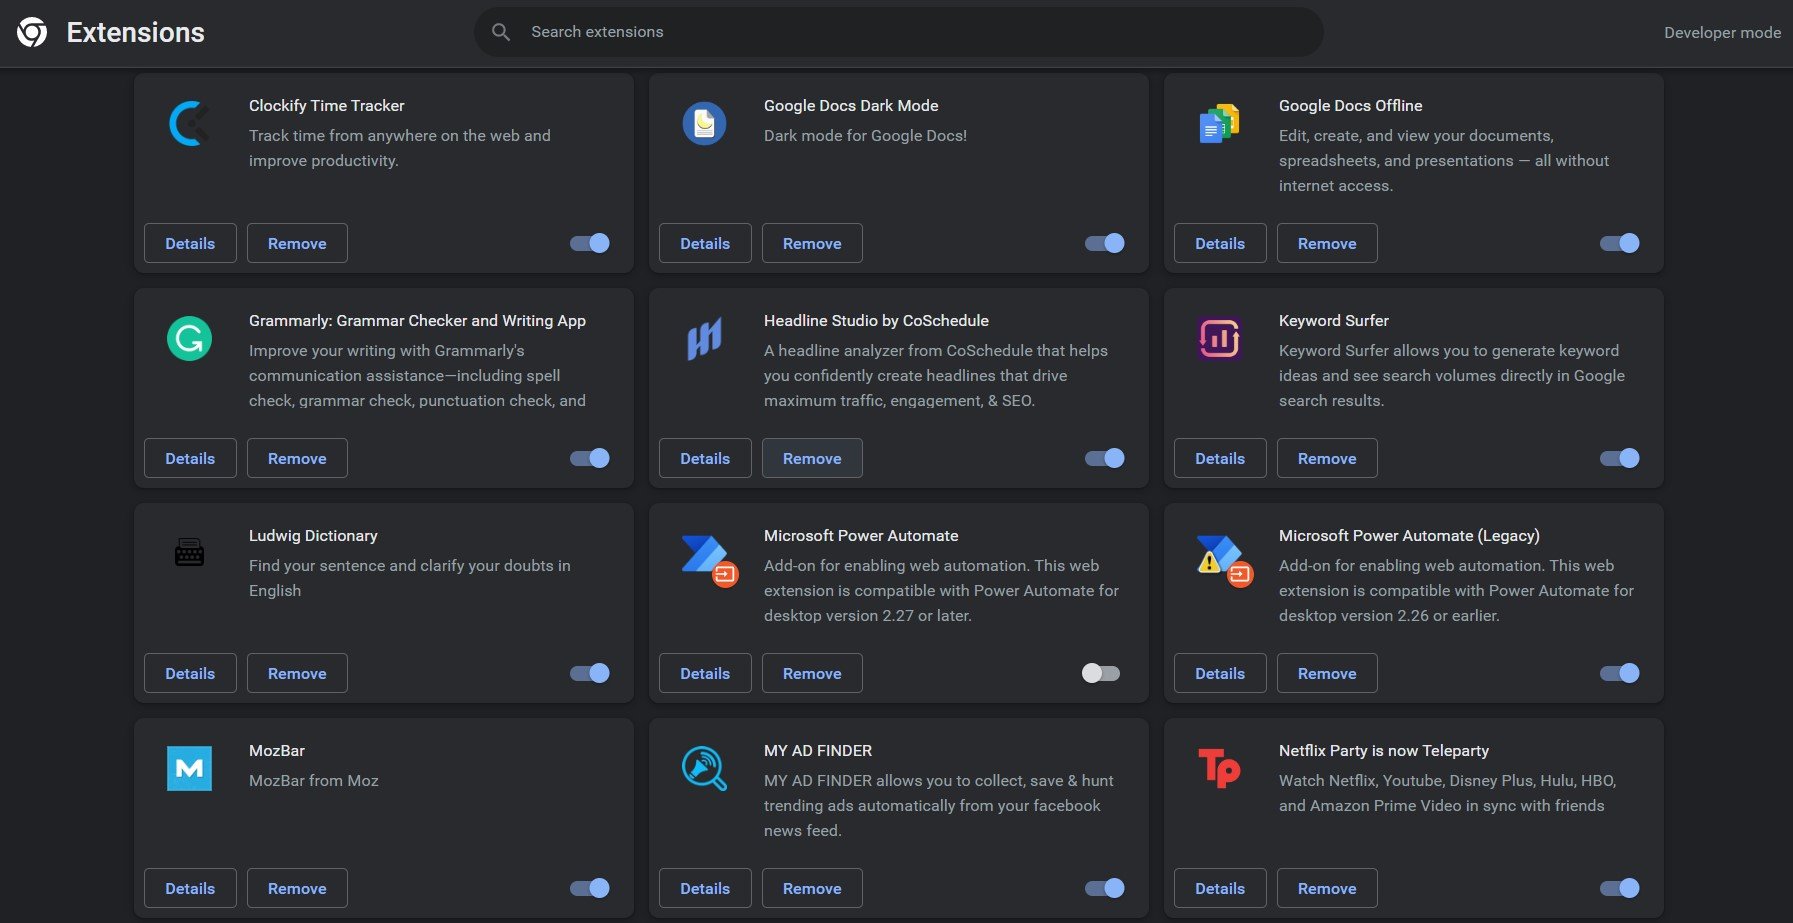The width and height of the screenshot is (1793, 923).
Task: Click the Headline Studio extension icon
Action: 704,339
